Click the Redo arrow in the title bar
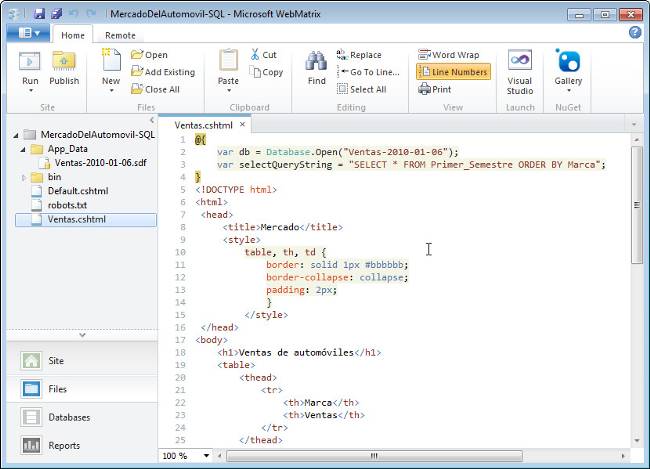This screenshot has height=469, width=650. (x=91, y=14)
